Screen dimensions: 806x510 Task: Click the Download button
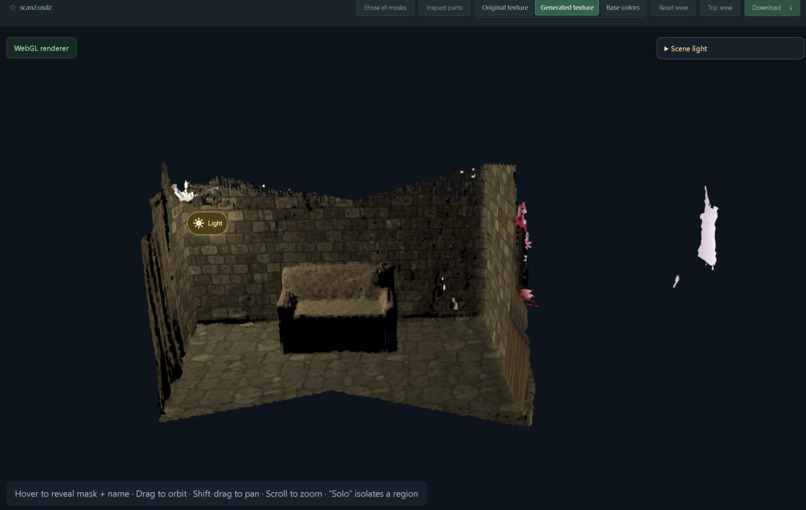772,8
